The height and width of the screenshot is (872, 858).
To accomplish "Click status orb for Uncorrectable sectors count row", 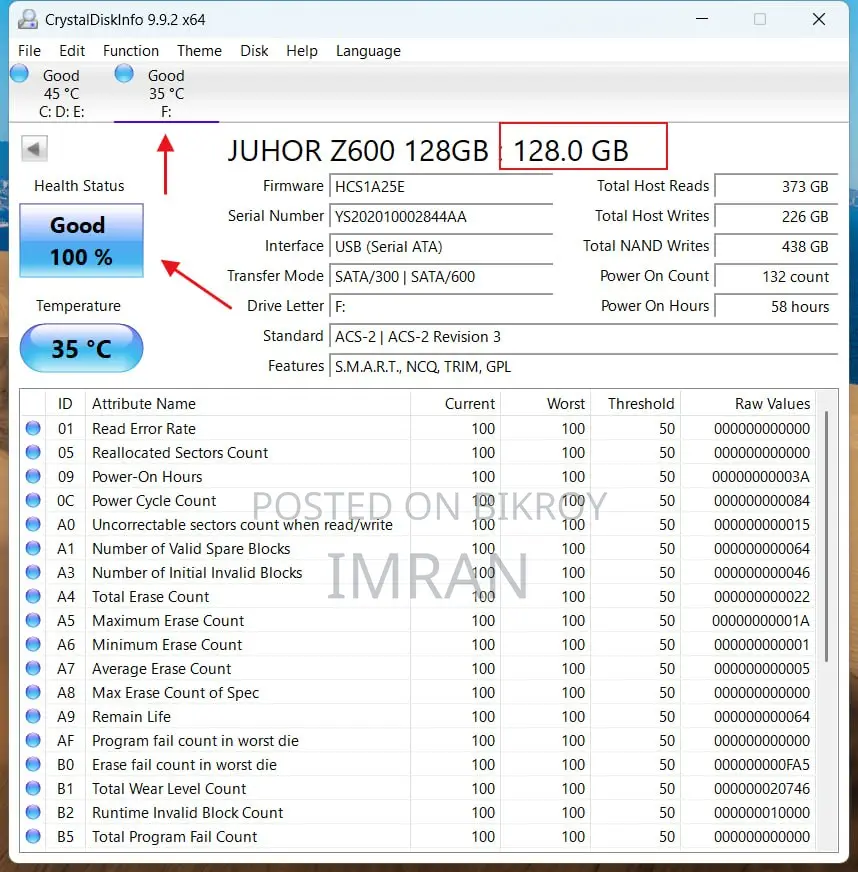I will tap(33, 524).
